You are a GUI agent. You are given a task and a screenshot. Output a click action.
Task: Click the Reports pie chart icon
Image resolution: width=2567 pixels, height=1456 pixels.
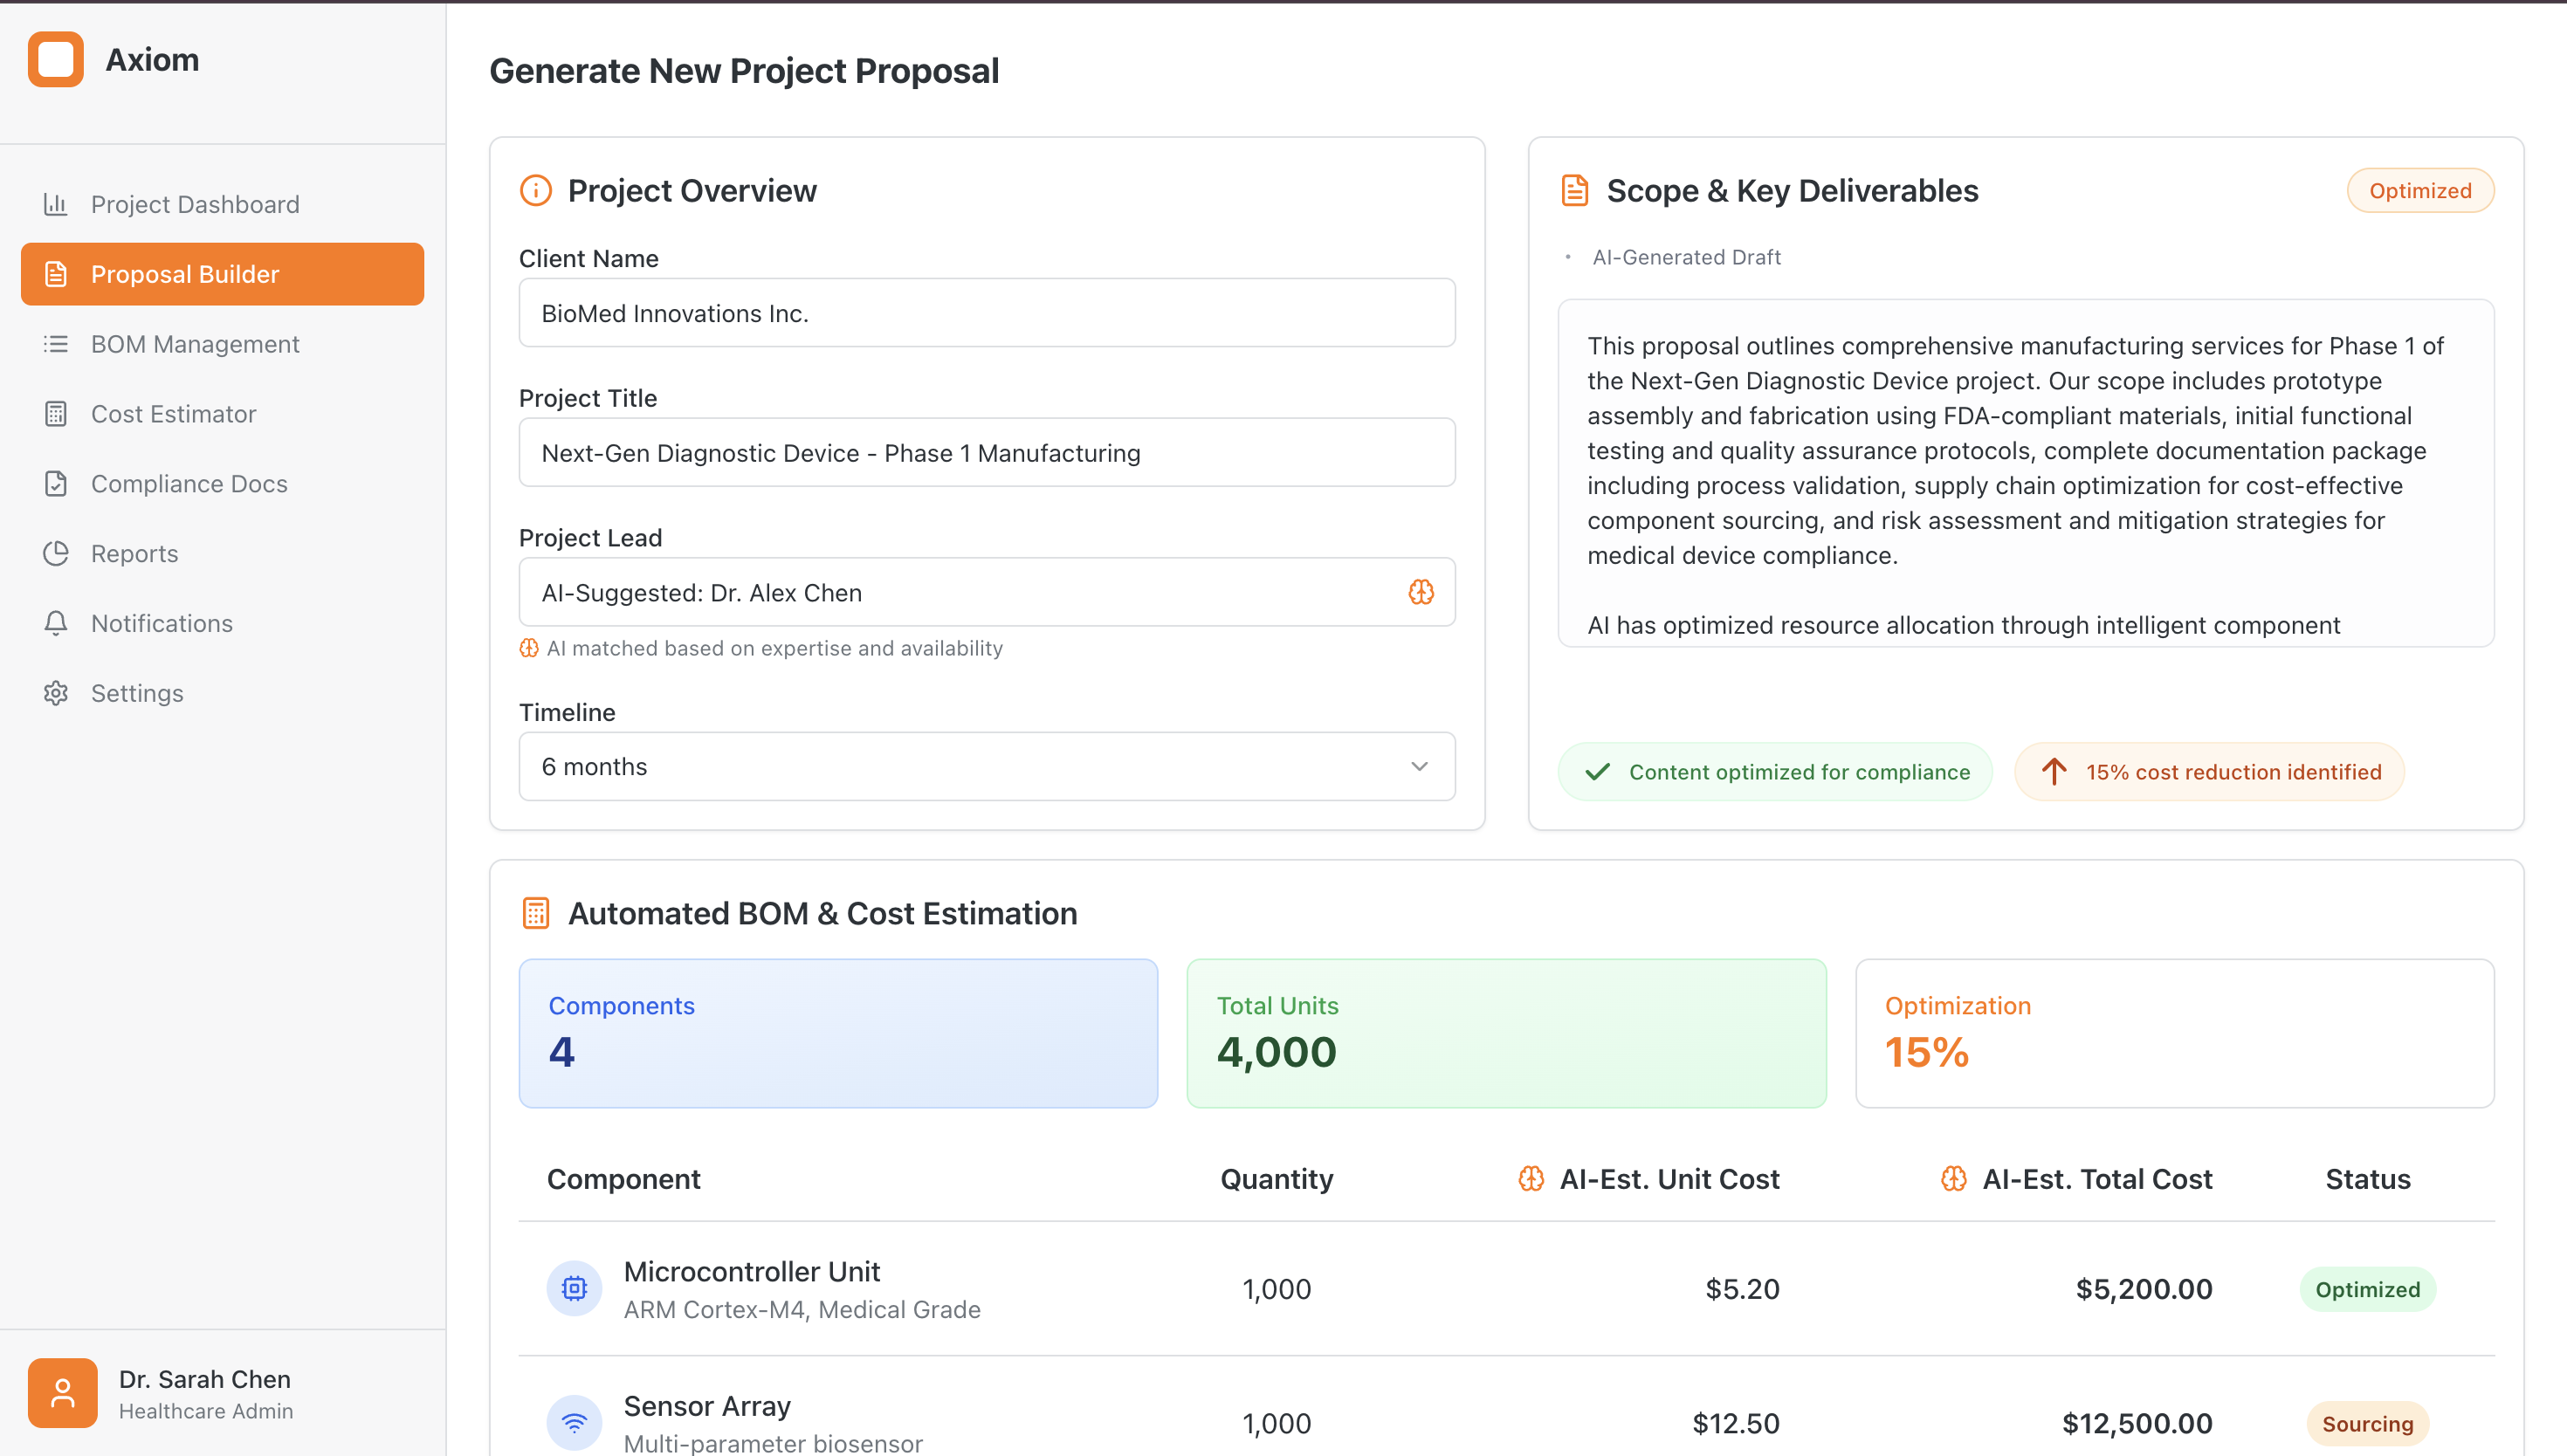tap(56, 554)
